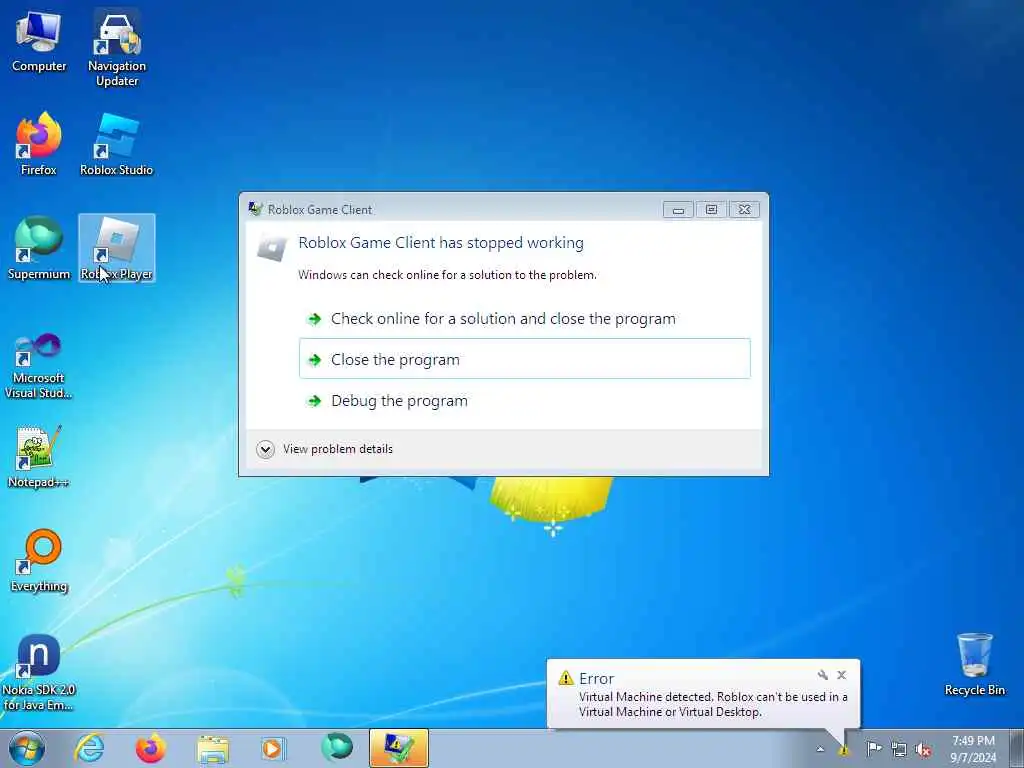This screenshot has width=1024, height=768.
Task: Check online for a solution and close
Action: click(x=524, y=319)
